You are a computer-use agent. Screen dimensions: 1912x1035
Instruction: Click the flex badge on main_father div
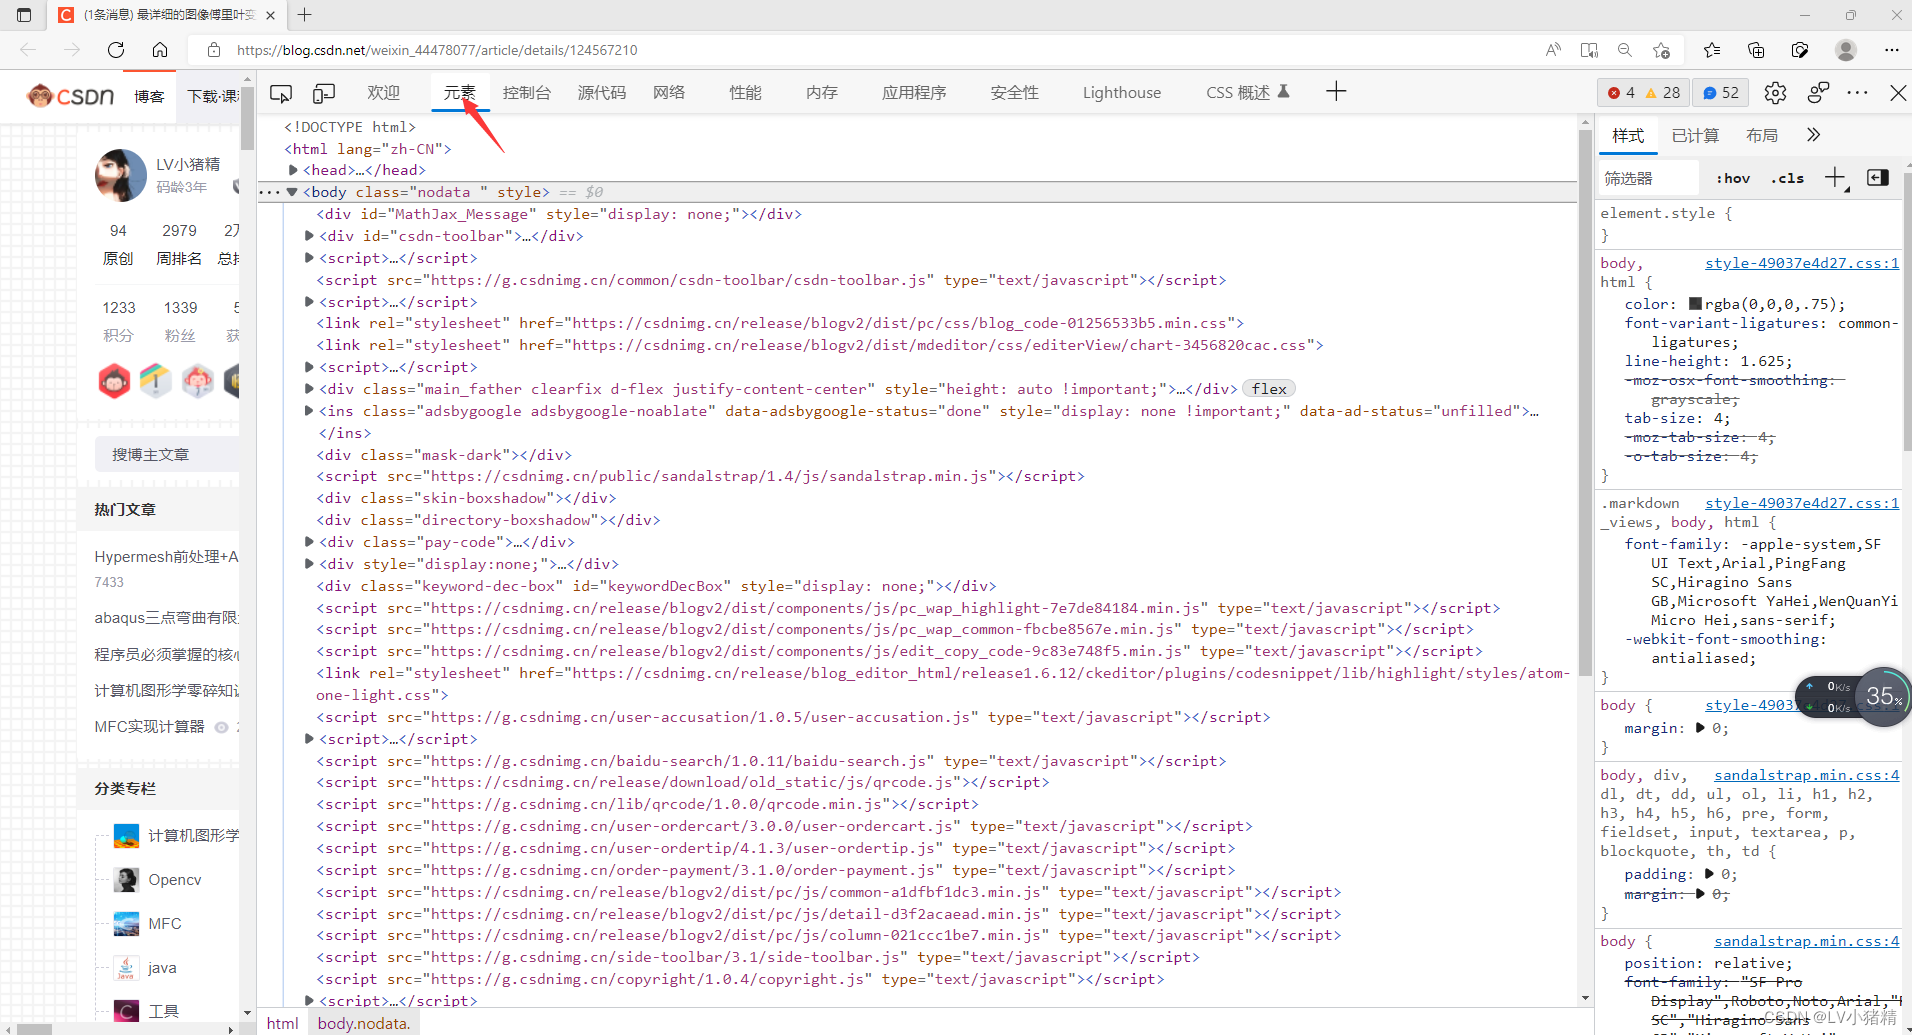pos(1269,389)
